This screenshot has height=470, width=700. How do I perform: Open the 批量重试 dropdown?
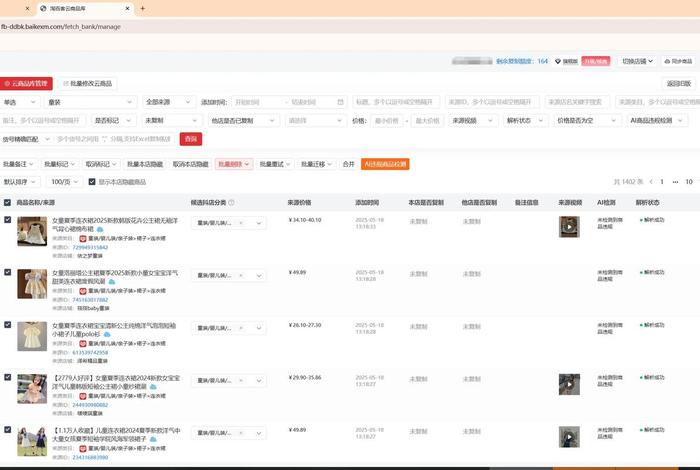[x=275, y=164]
